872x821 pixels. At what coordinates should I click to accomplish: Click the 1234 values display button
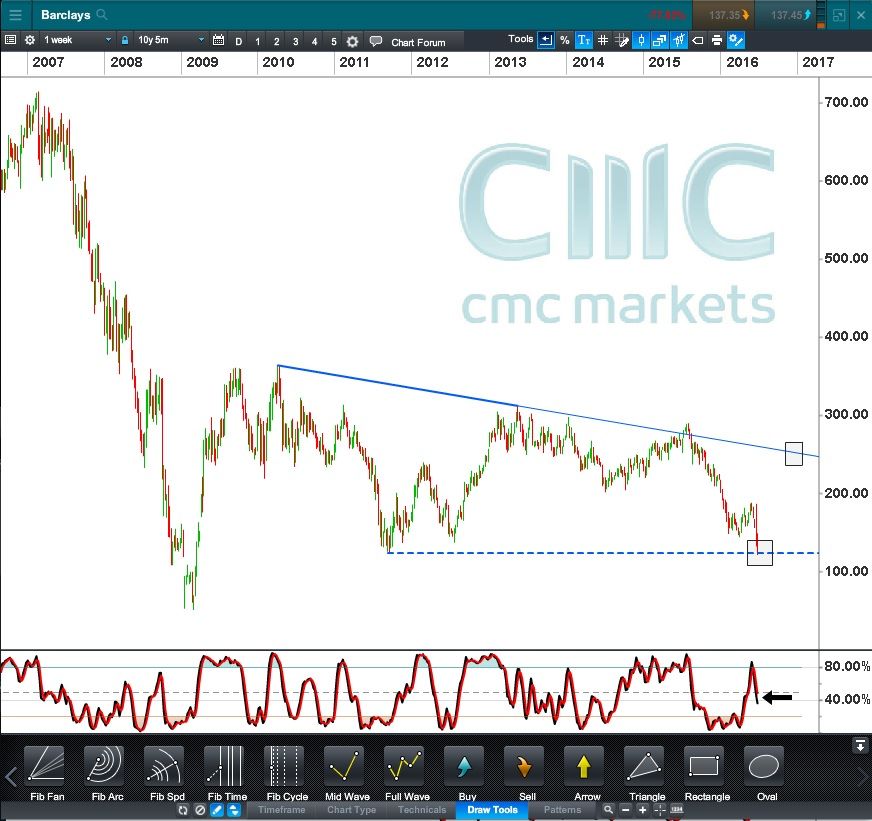tap(677, 810)
